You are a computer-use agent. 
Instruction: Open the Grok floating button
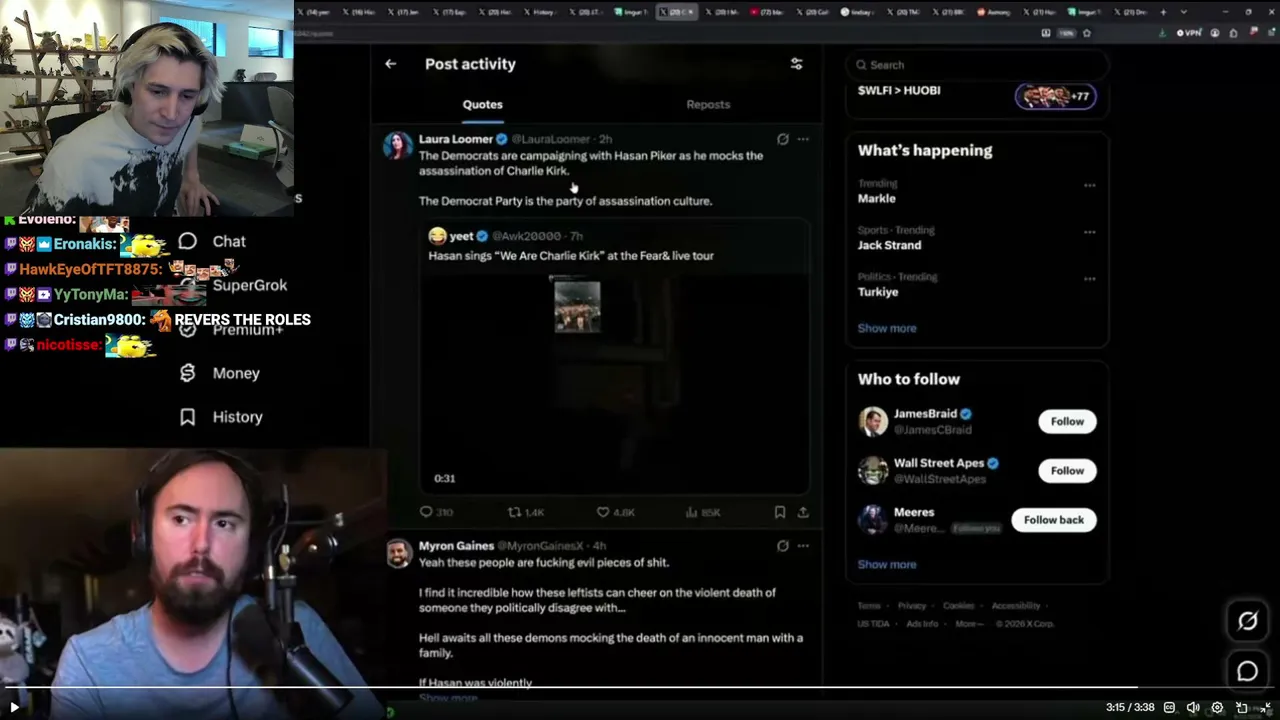(1247, 621)
